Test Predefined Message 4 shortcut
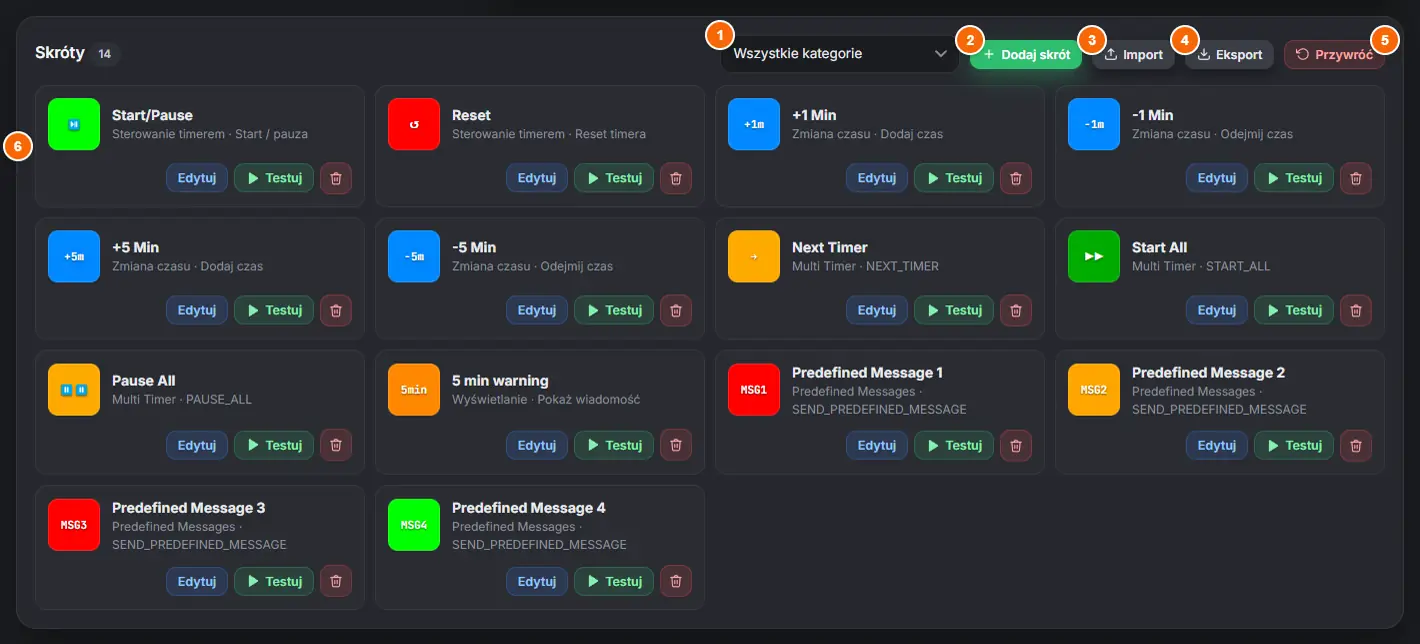The height and width of the screenshot is (644, 1420). pyautogui.click(x=614, y=581)
